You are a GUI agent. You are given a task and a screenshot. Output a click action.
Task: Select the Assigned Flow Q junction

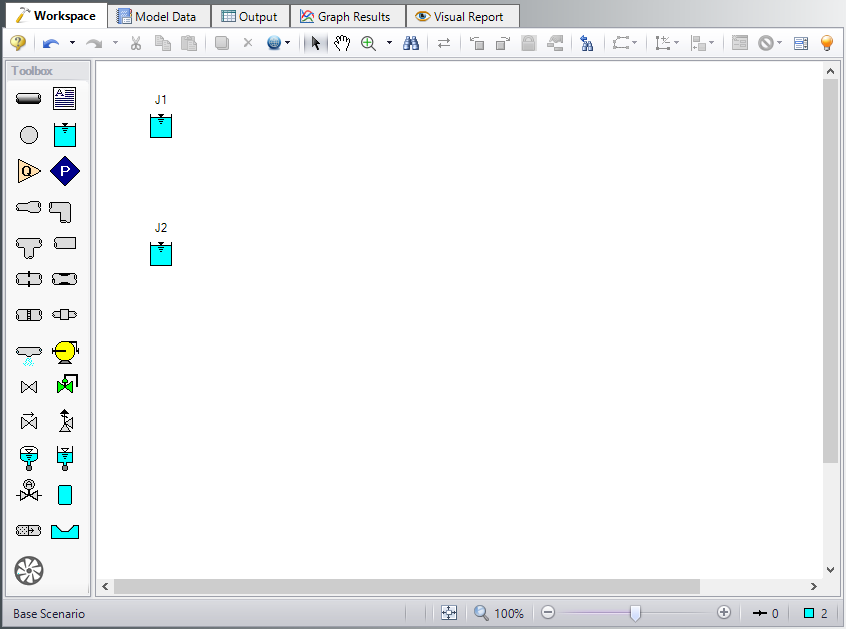pos(29,172)
